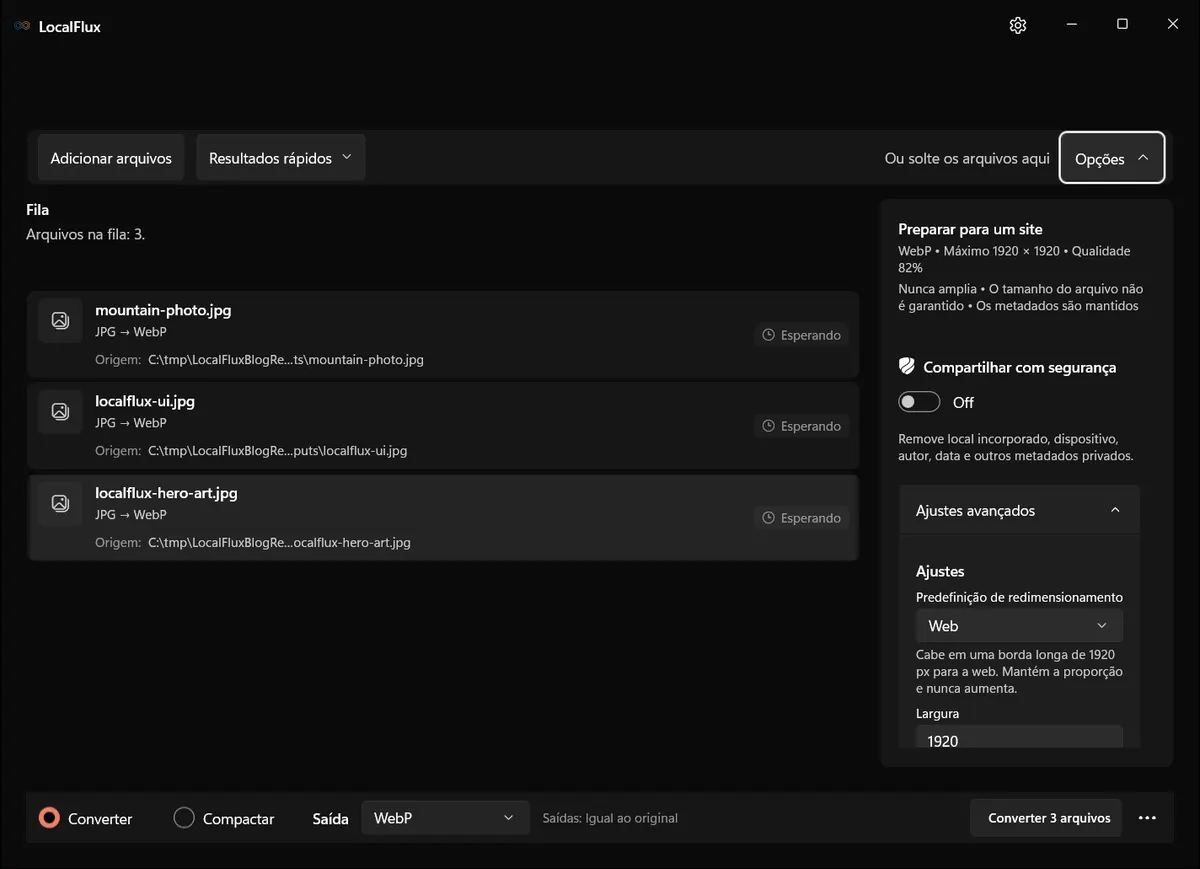
Task: Click Esperando status of mountain-photo.jpg
Action: [801, 335]
